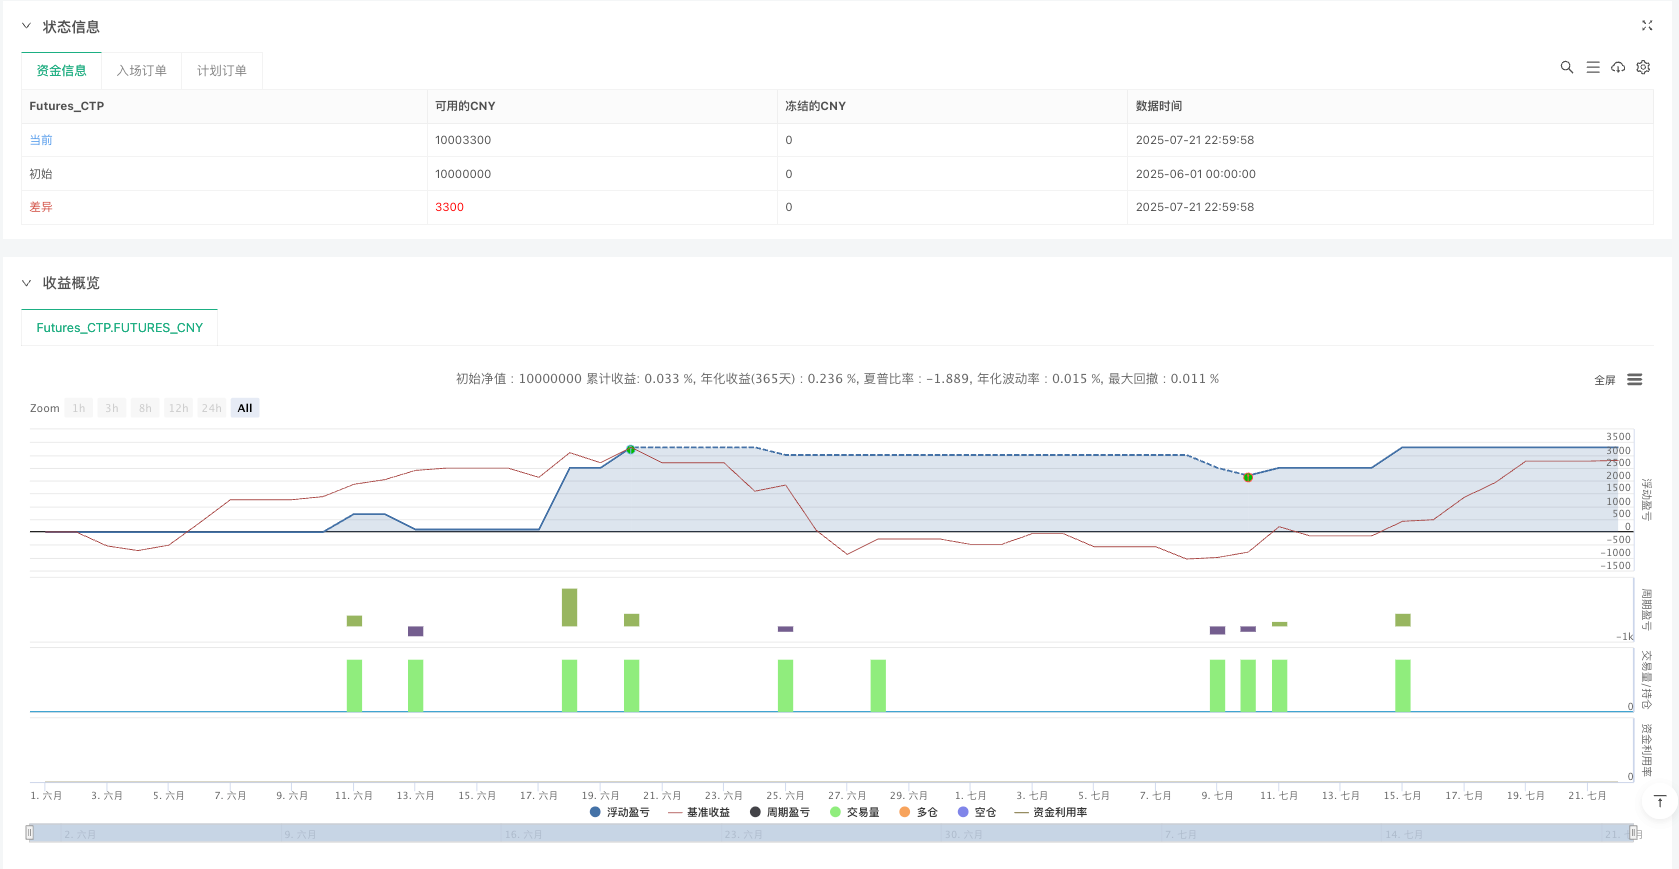The height and width of the screenshot is (869, 1679).
Task: Click the left handle of the range navigator
Action: coord(30,832)
